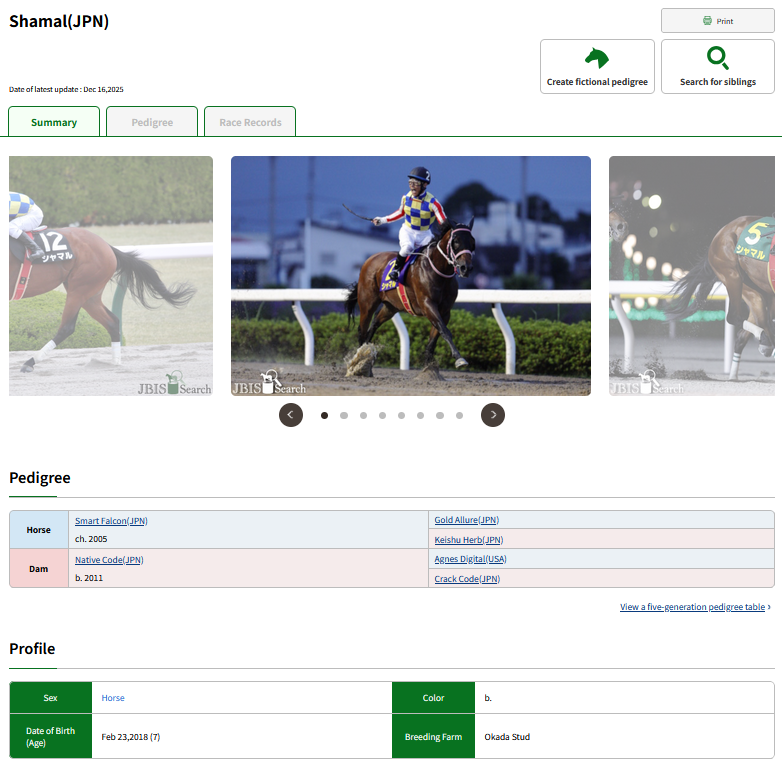782x763 pixels.
Task: Advance carousel with right arrow button
Action: tap(493, 415)
